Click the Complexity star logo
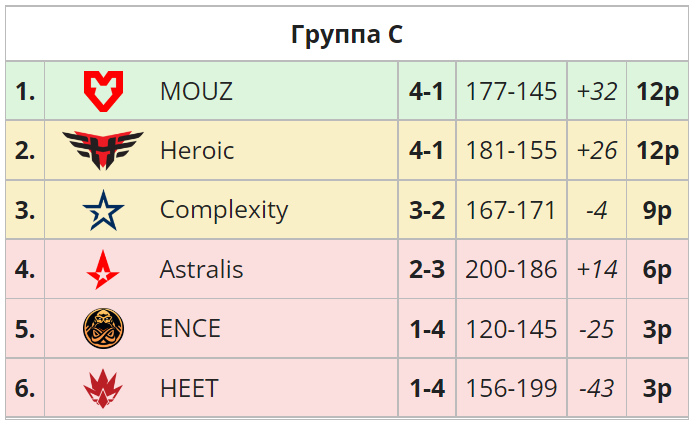Image resolution: width=693 pixels, height=425 pixels. click(x=103, y=210)
